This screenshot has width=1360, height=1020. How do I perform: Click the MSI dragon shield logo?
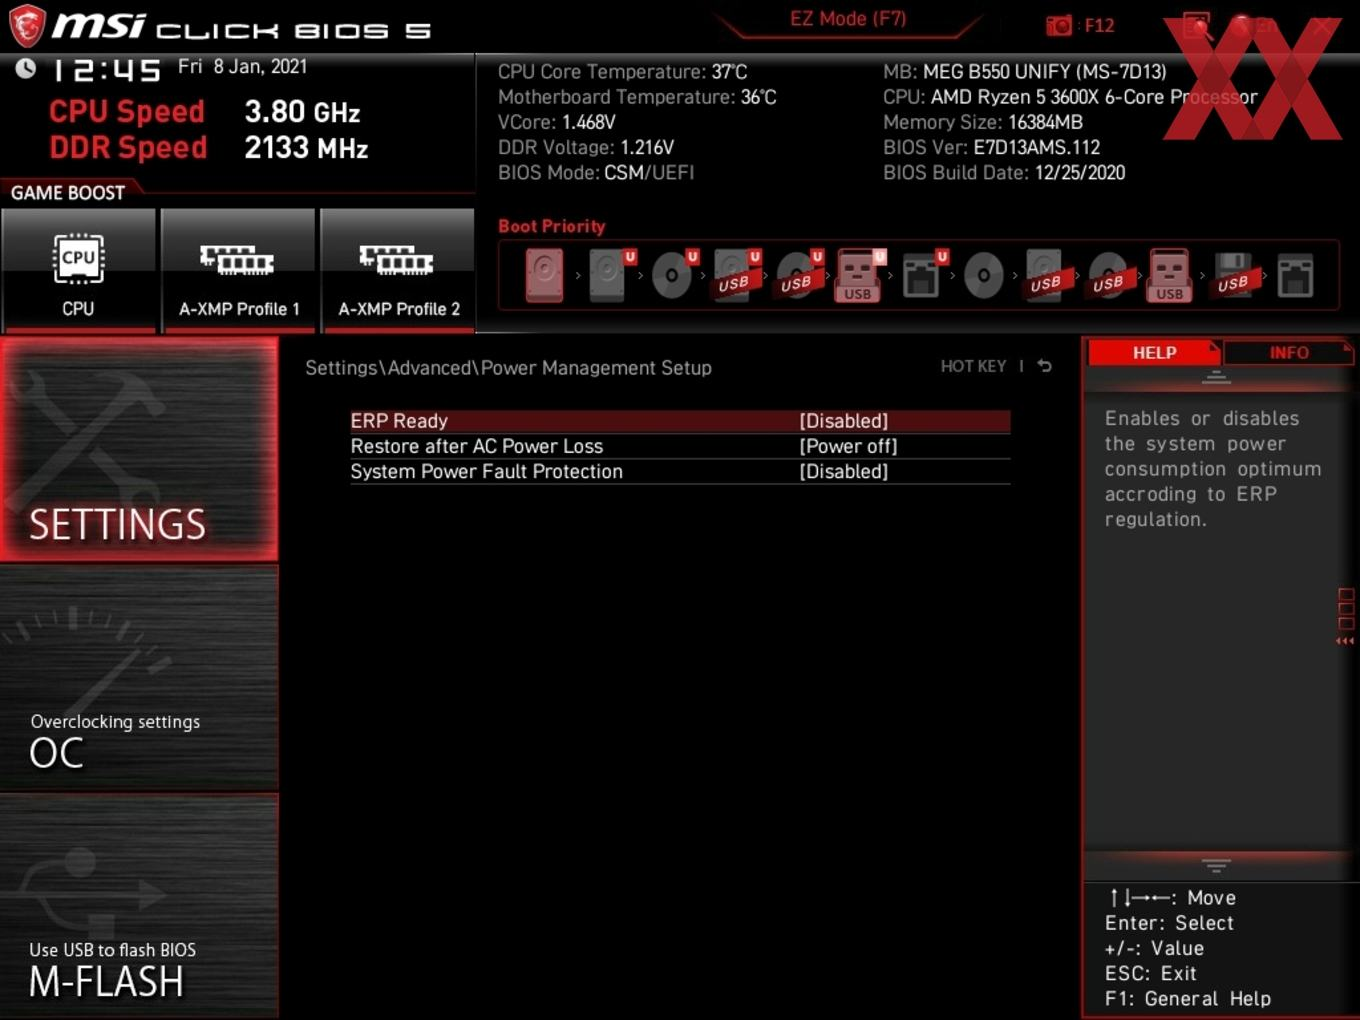(x=27, y=25)
